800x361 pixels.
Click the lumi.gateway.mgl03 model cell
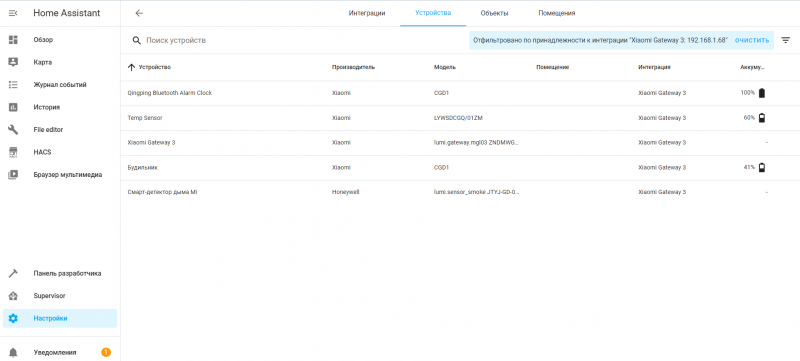pos(476,142)
